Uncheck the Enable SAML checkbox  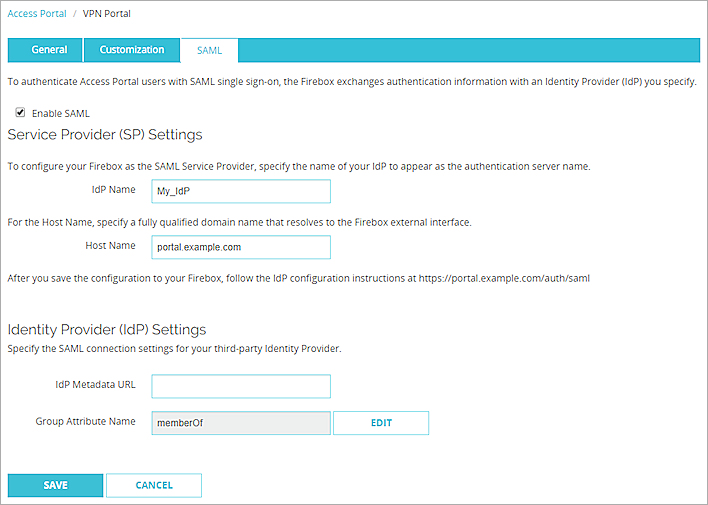coord(20,113)
